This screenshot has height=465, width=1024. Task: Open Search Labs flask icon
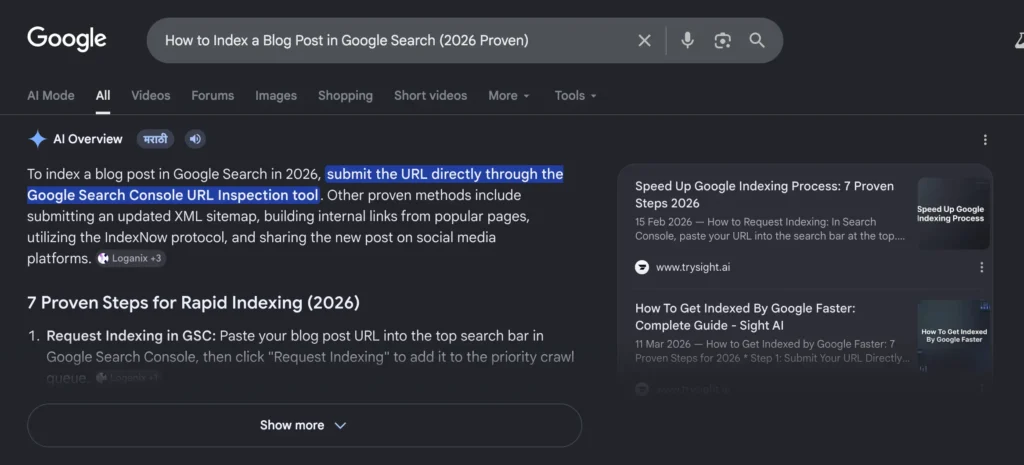pyautogui.click(x=1019, y=40)
